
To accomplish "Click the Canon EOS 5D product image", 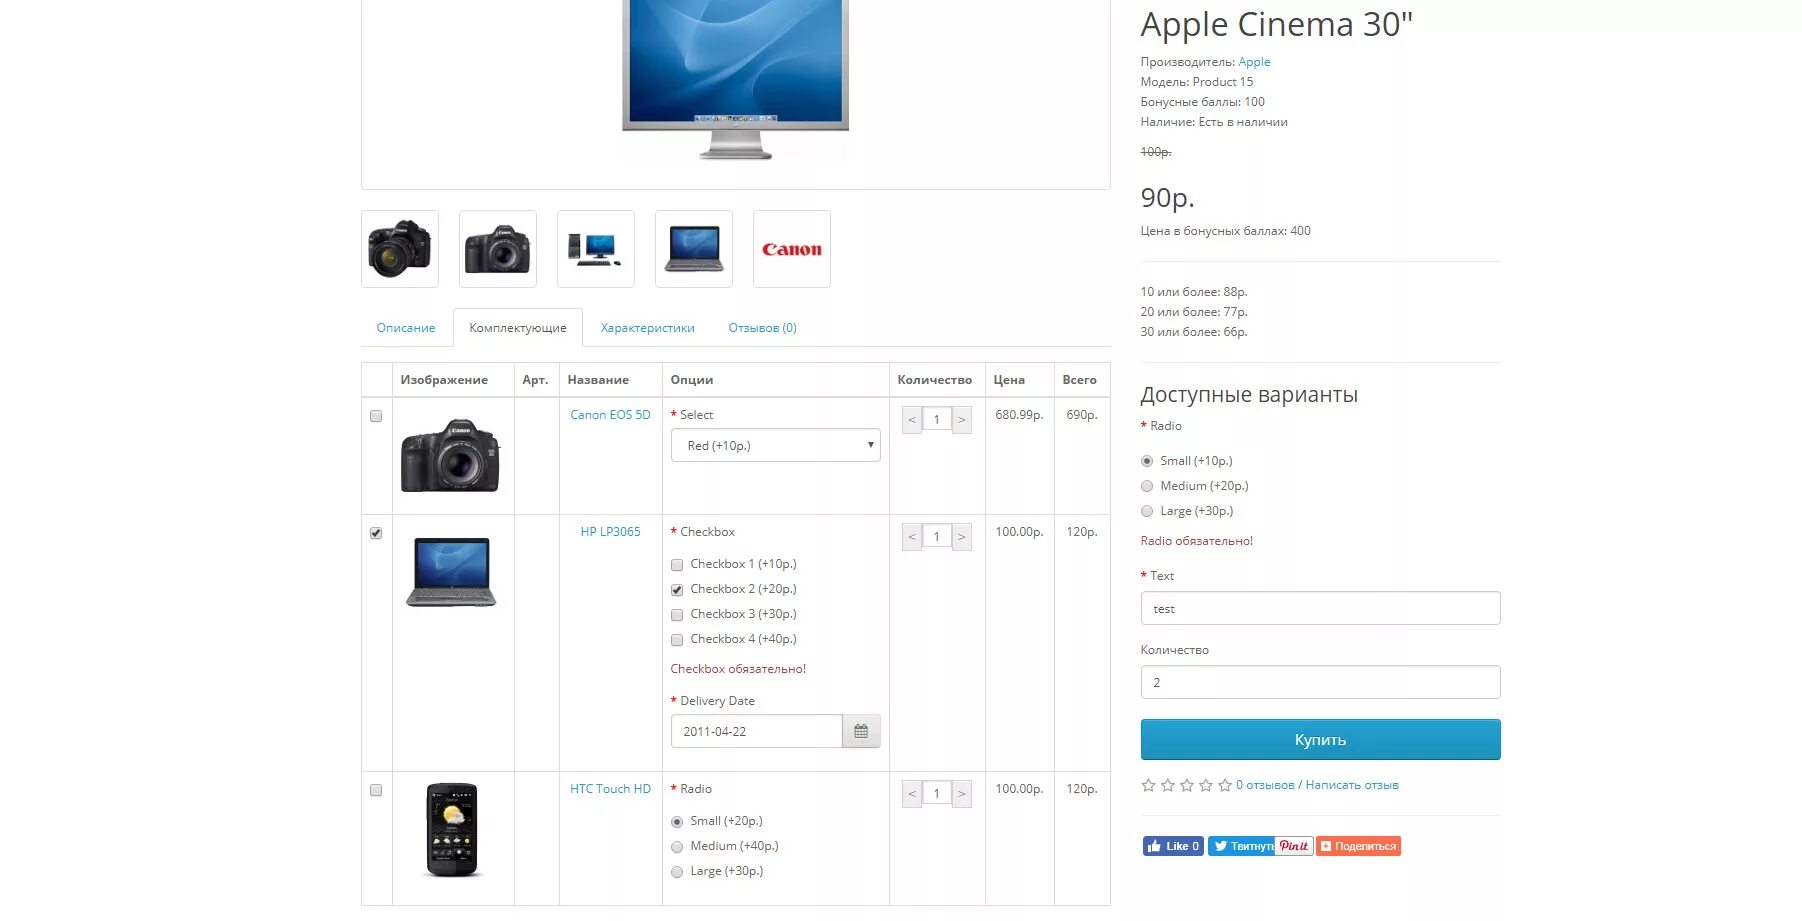I will tap(451, 455).
